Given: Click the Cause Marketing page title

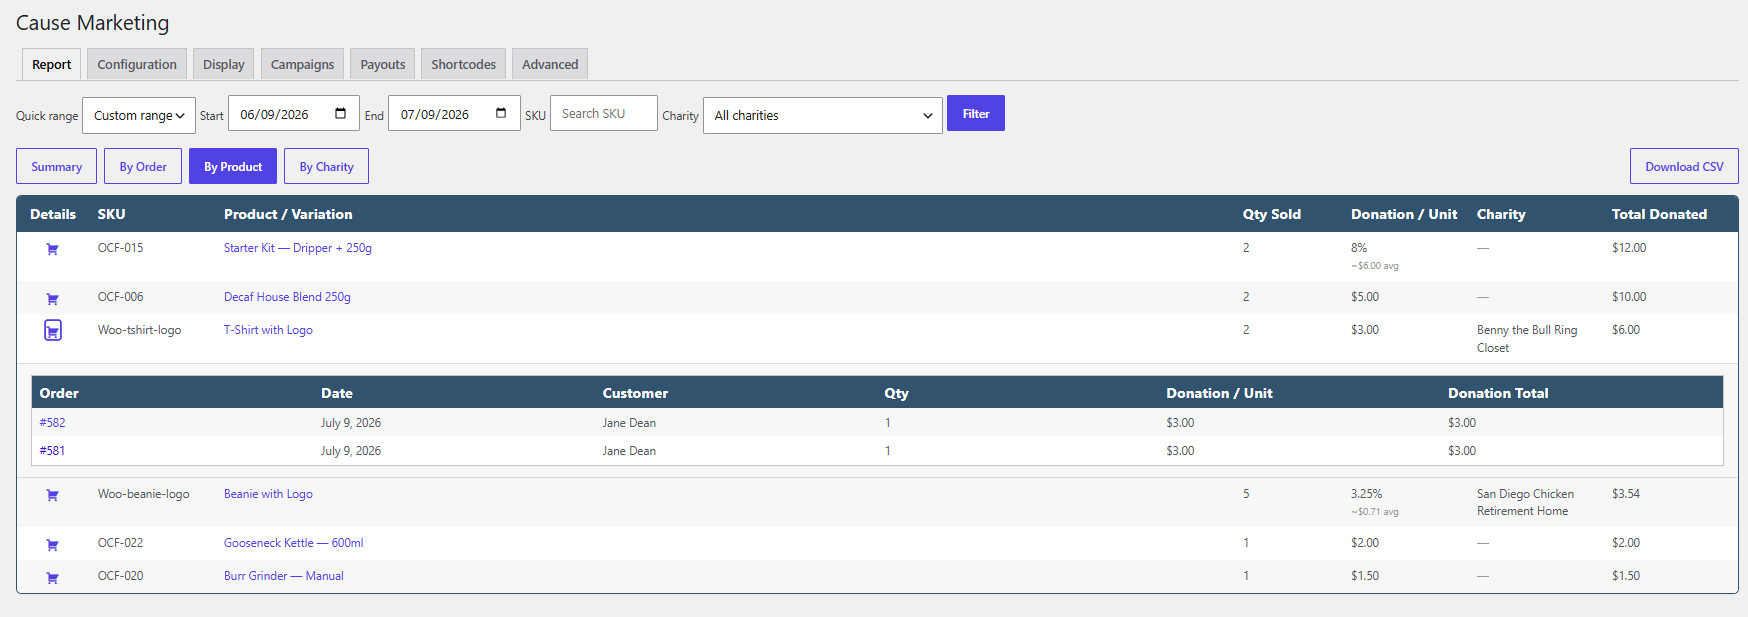Looking at the screenshot, I should coord(92,22).
